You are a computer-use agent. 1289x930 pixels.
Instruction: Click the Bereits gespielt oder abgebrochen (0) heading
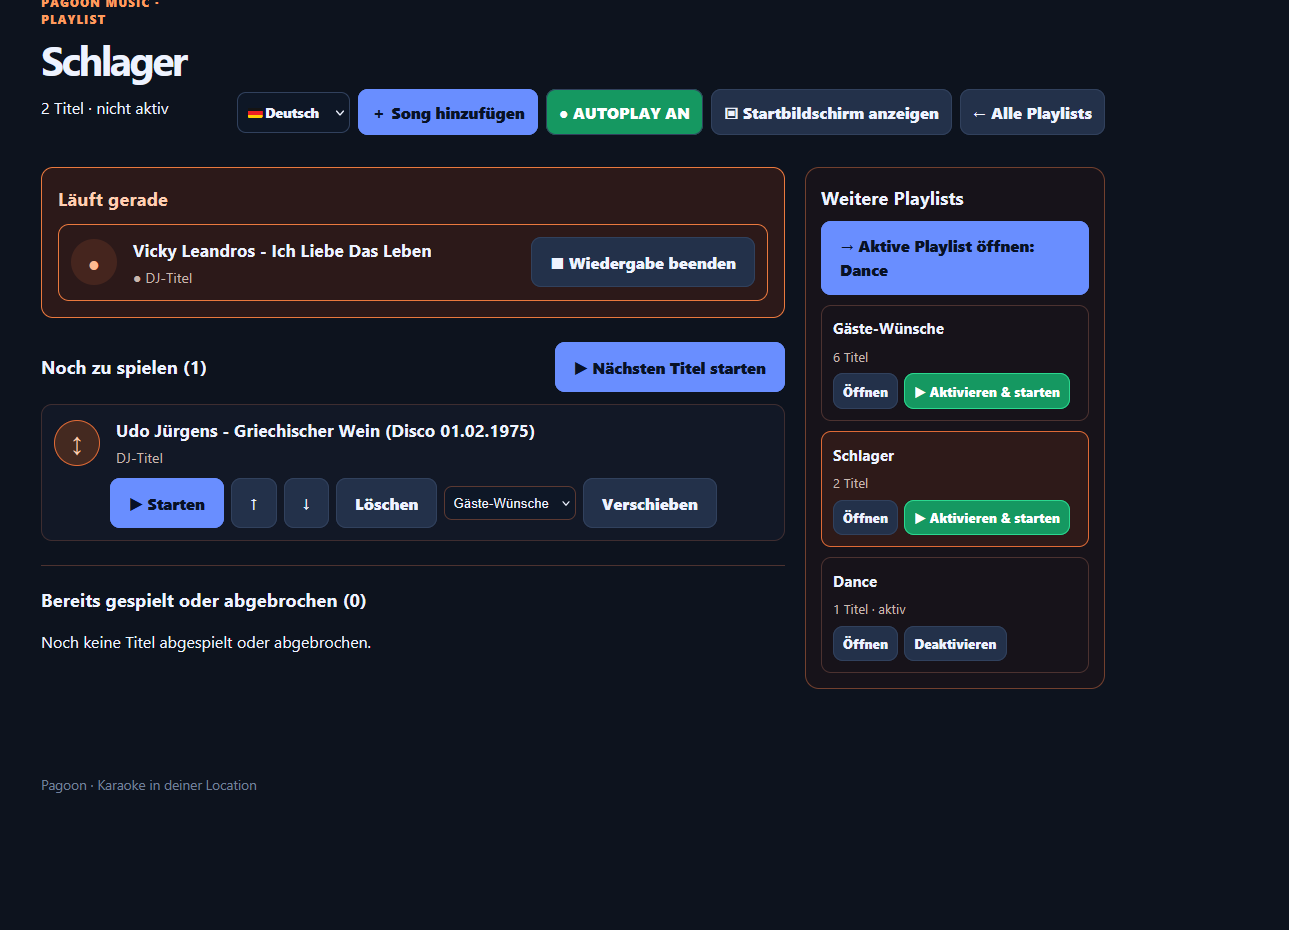pos(204,601)
